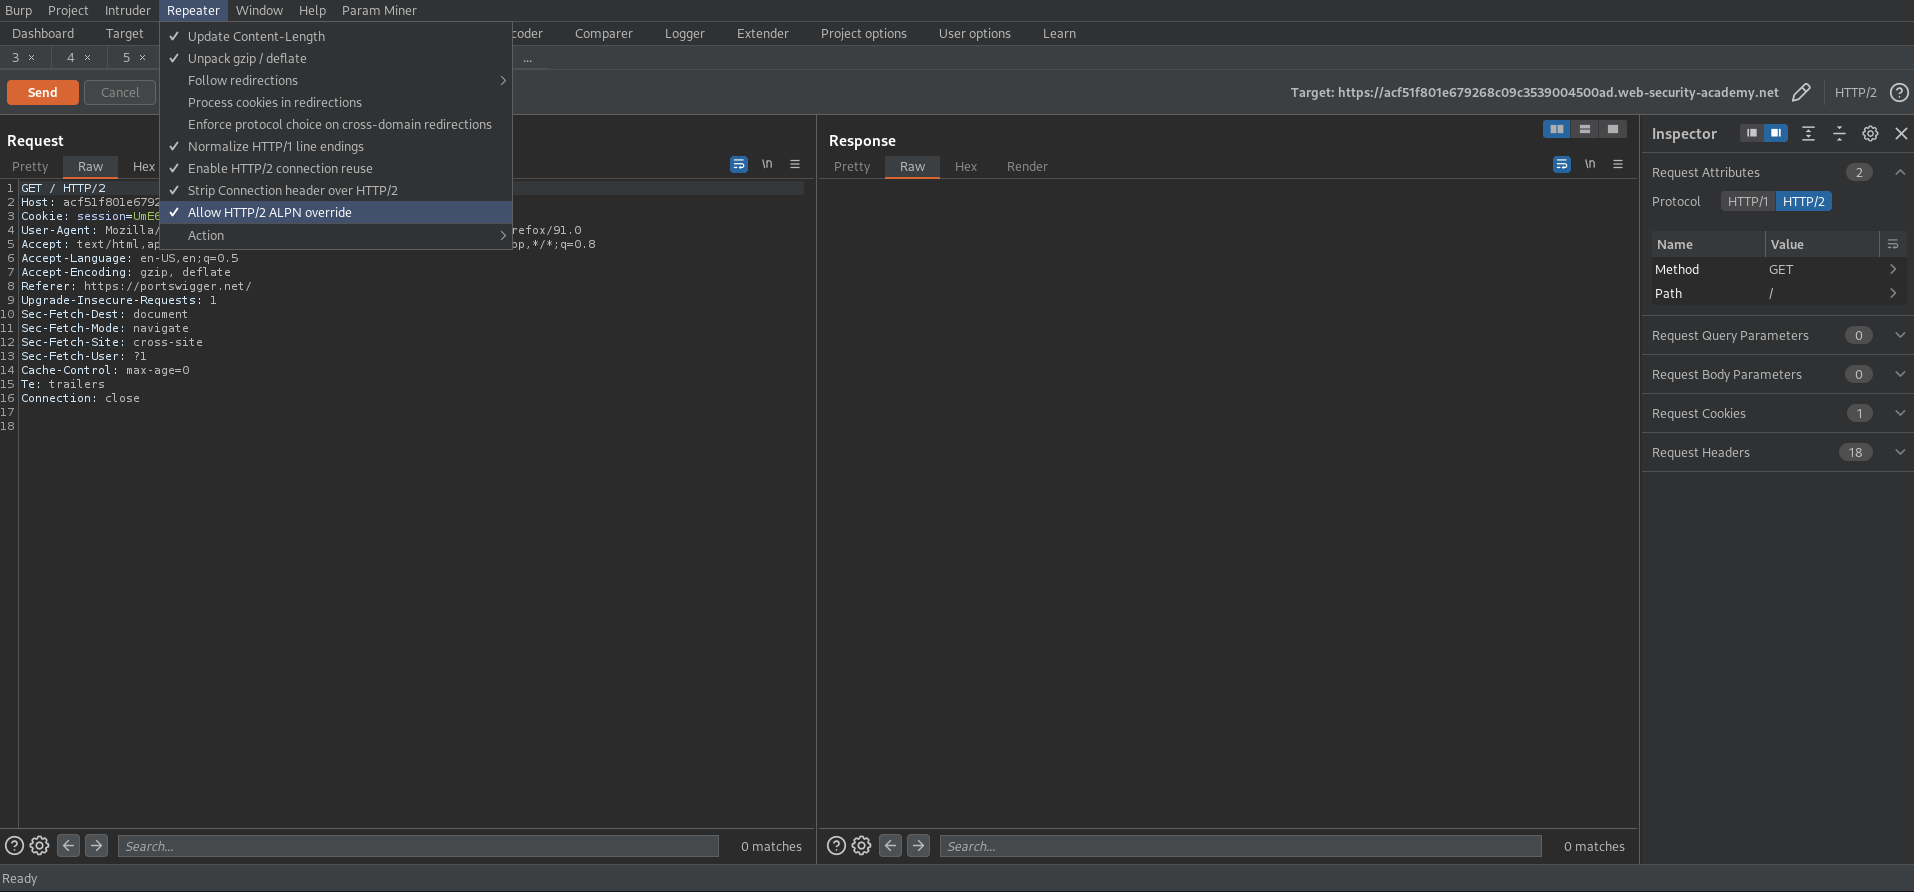This screenshot has width=1914, height=892.
Task: Collapse Request Attributes section
Action: [1900, 172]
